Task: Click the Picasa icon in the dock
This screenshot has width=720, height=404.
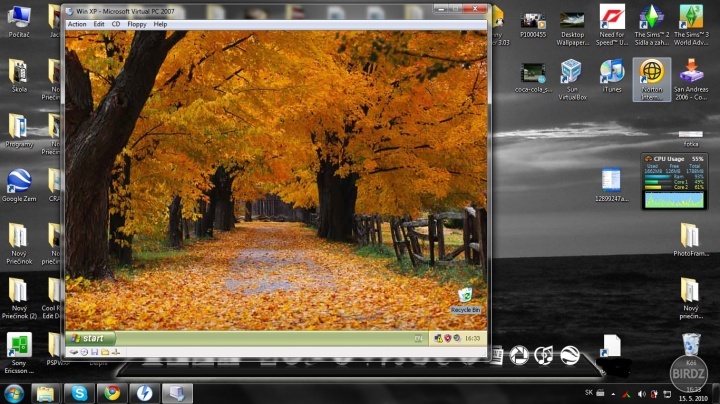Action: tap(519, 355)
